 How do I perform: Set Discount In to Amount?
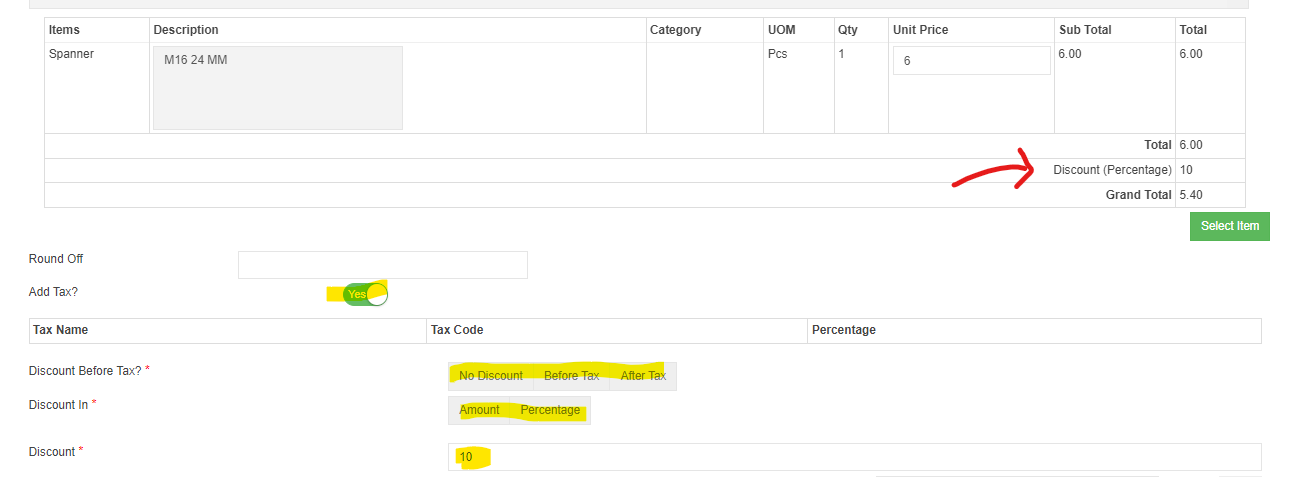[x=479, y=410]
